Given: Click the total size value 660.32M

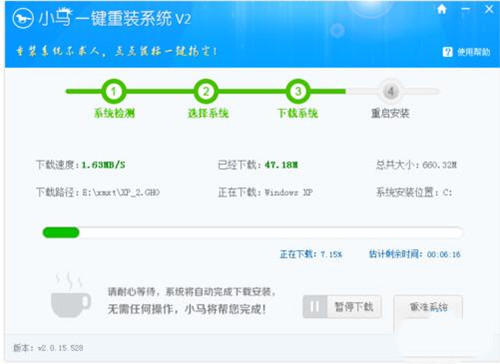Looking at the screenshot, I should tap(439, 165).
